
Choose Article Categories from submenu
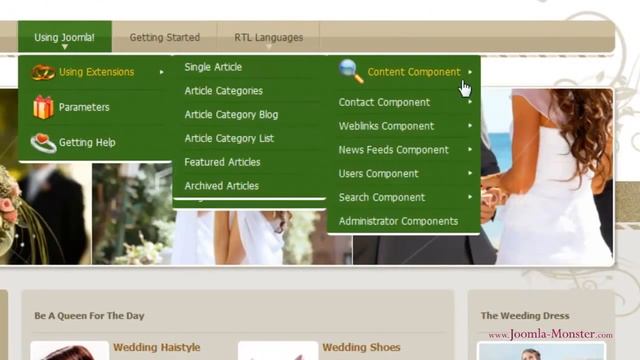tap(223, 91)
